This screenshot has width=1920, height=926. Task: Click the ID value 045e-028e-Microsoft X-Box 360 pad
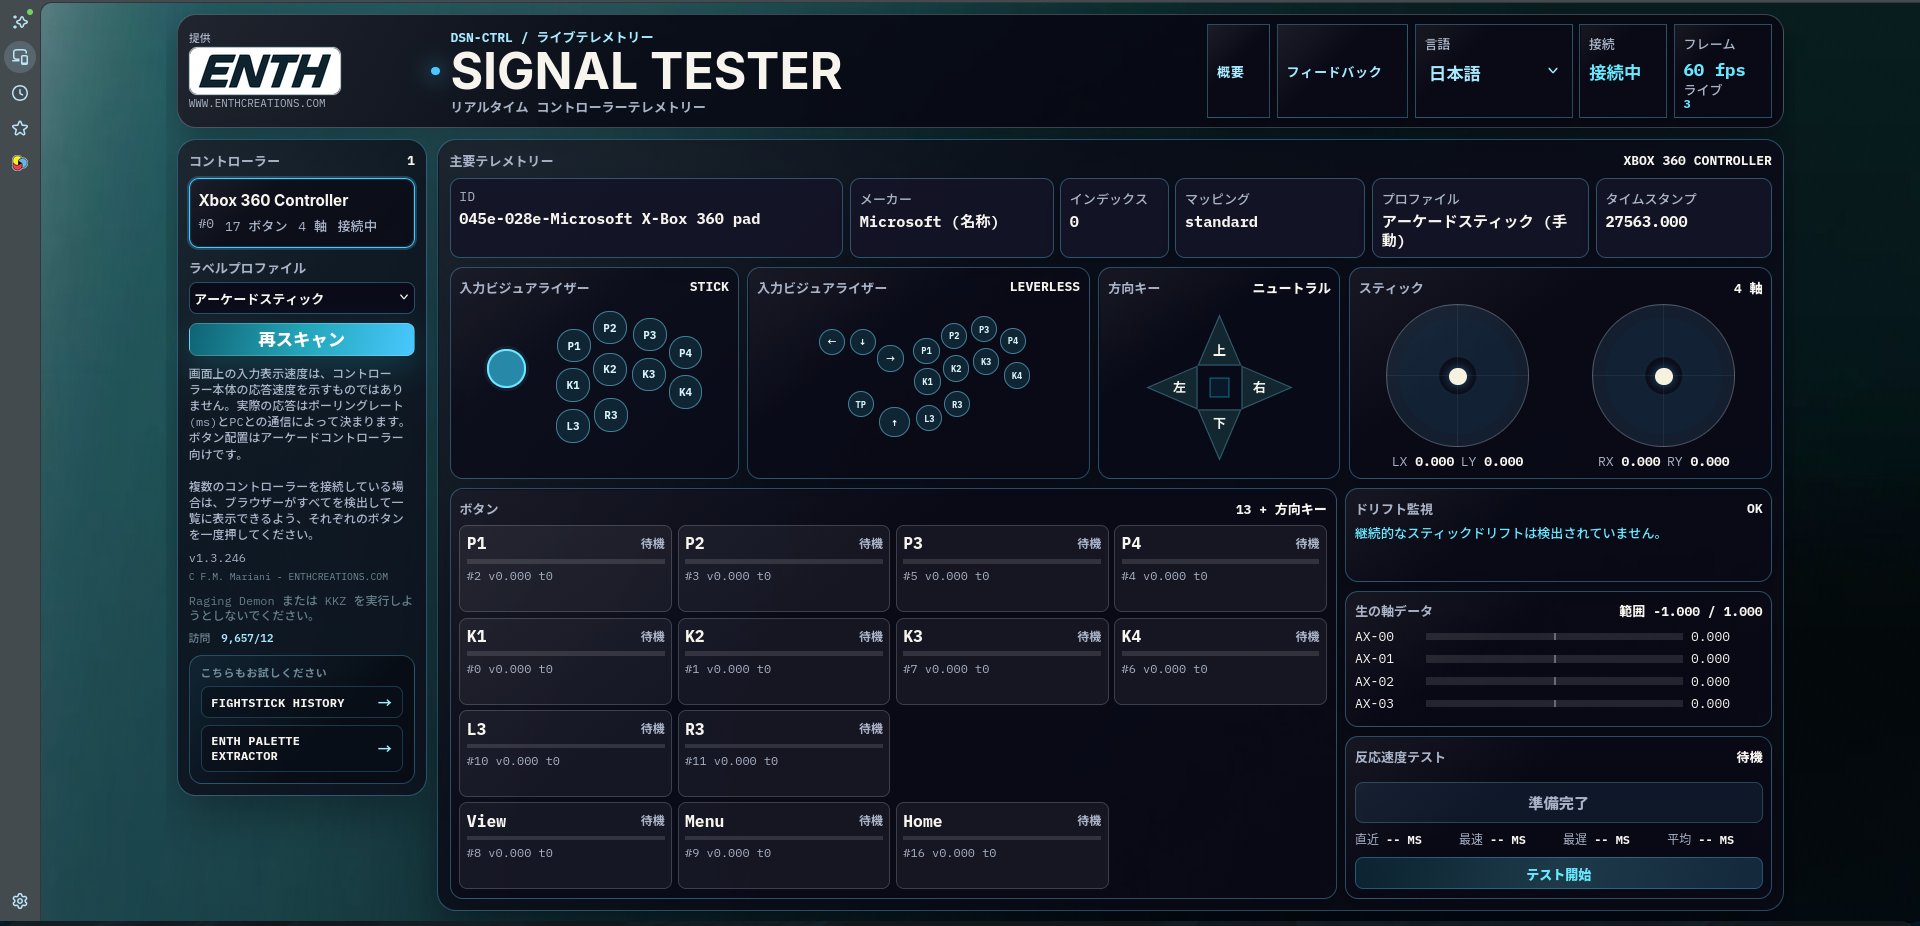click(609, 219)
